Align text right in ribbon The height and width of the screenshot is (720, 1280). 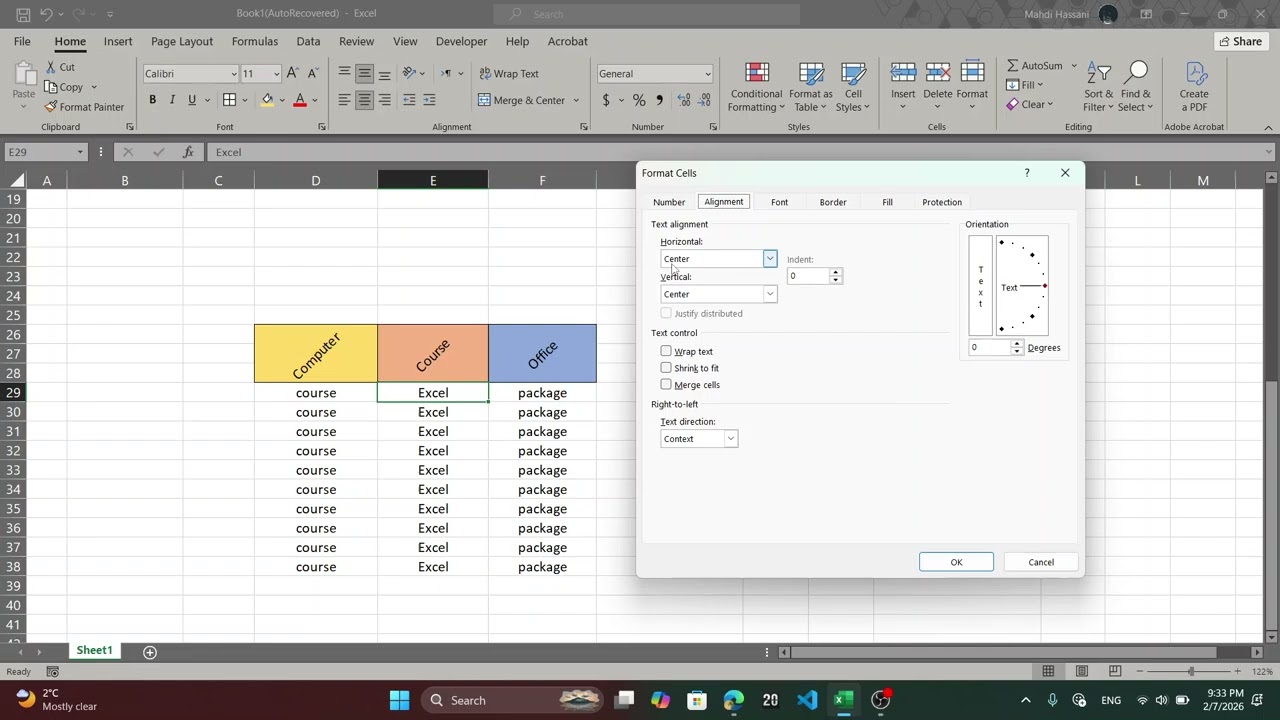pyautogui.click(x=384, y=100)
